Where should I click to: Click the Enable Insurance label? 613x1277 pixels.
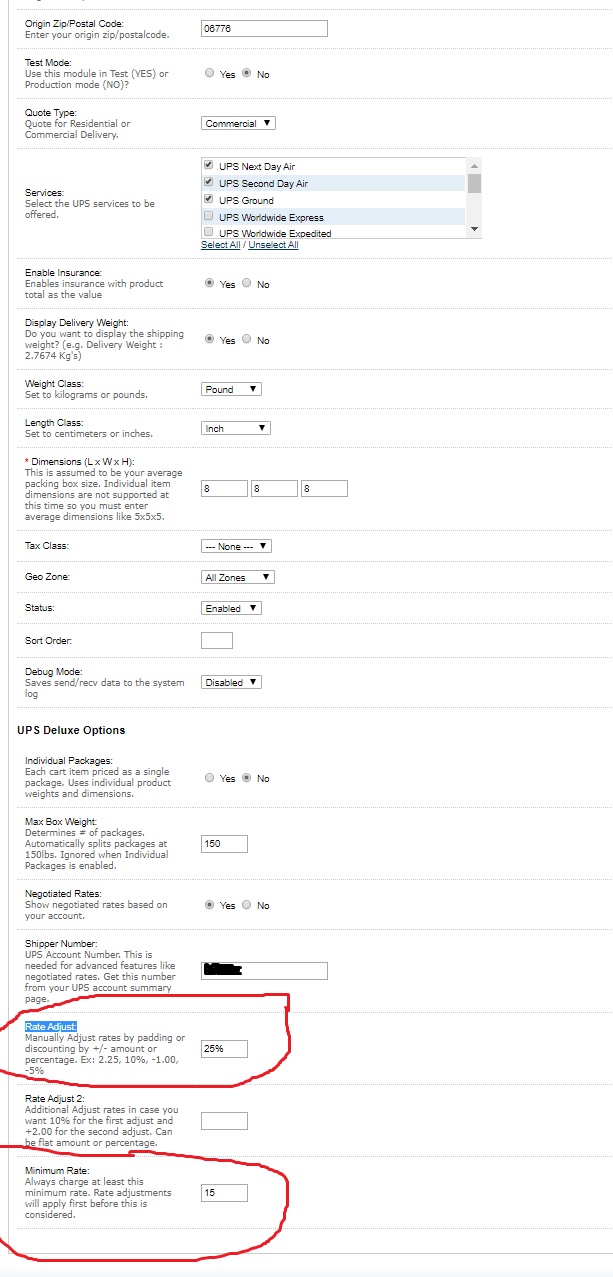pyautogui.click(x=63, y=272)
